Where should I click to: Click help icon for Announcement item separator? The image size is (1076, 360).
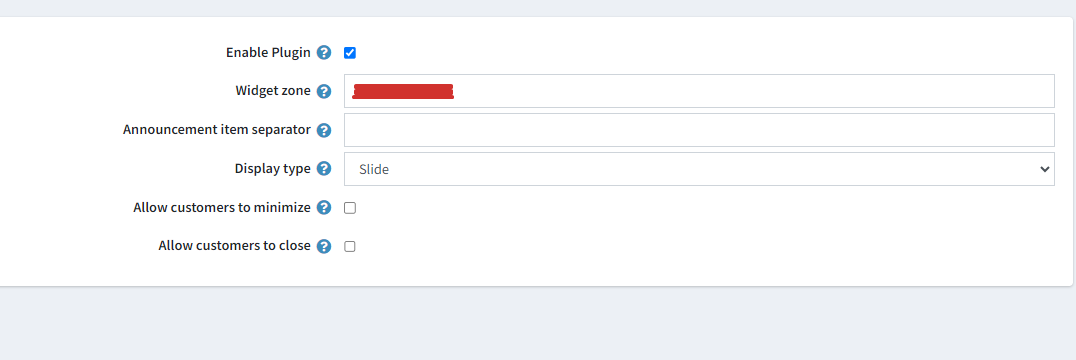[x=324, y=130]
